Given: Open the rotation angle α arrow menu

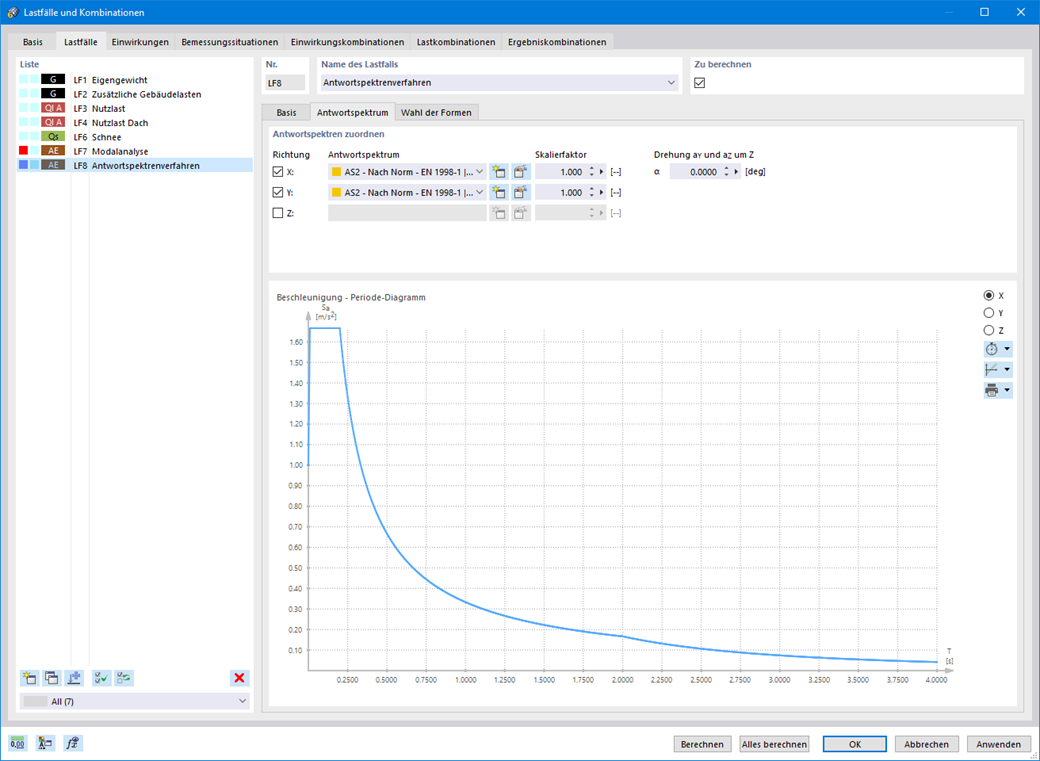Looking at the screenshot, I should 736,172.
